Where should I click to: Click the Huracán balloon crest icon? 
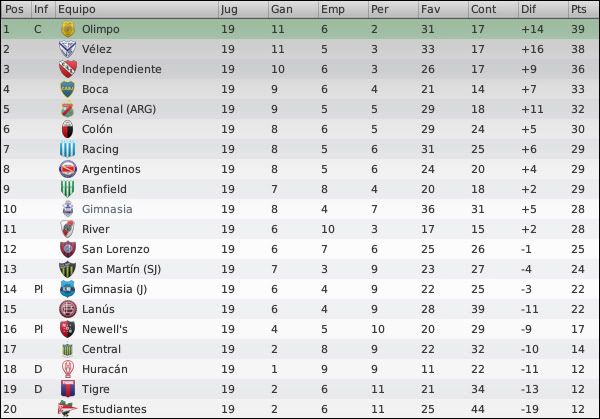pos(68,369)
